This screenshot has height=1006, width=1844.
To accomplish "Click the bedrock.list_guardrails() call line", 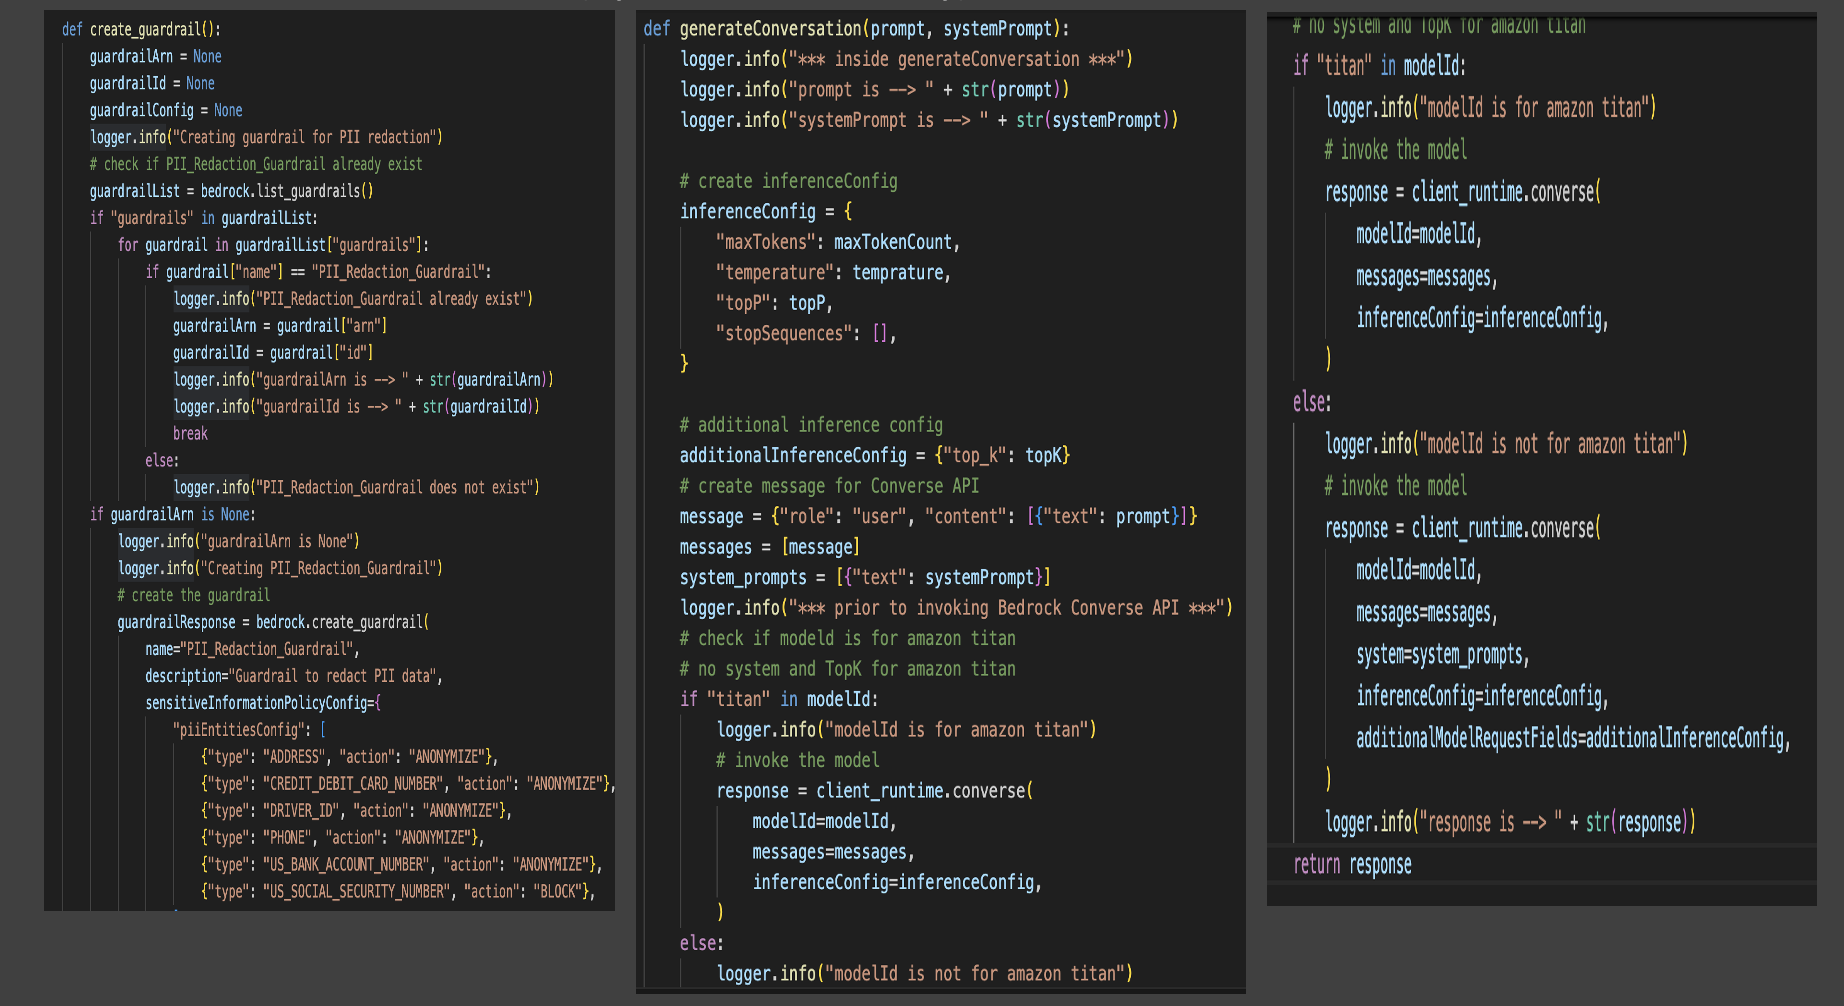I will point(231,191).
